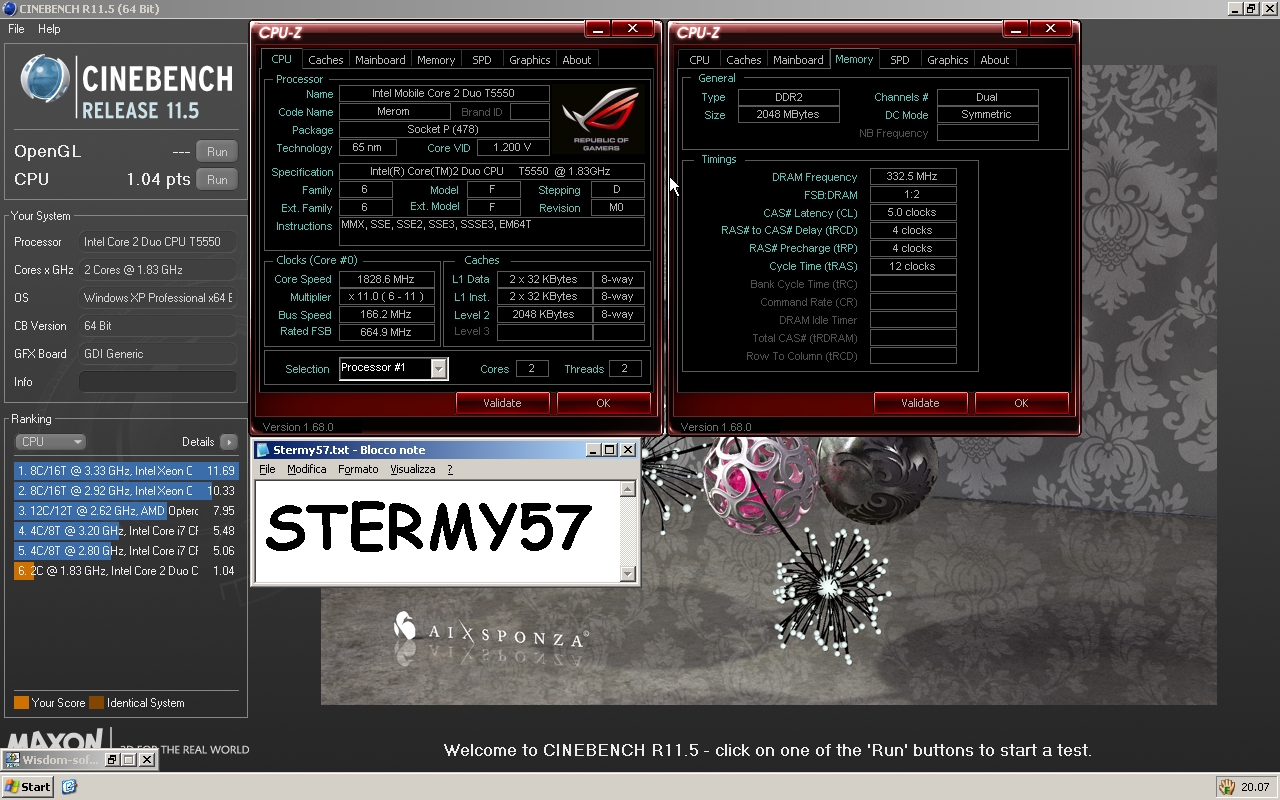The height and width of the screenshot is (800, 1280).
Task: Switch to Graphics tab in right CPU-Z window
Action: coord(948,60)
